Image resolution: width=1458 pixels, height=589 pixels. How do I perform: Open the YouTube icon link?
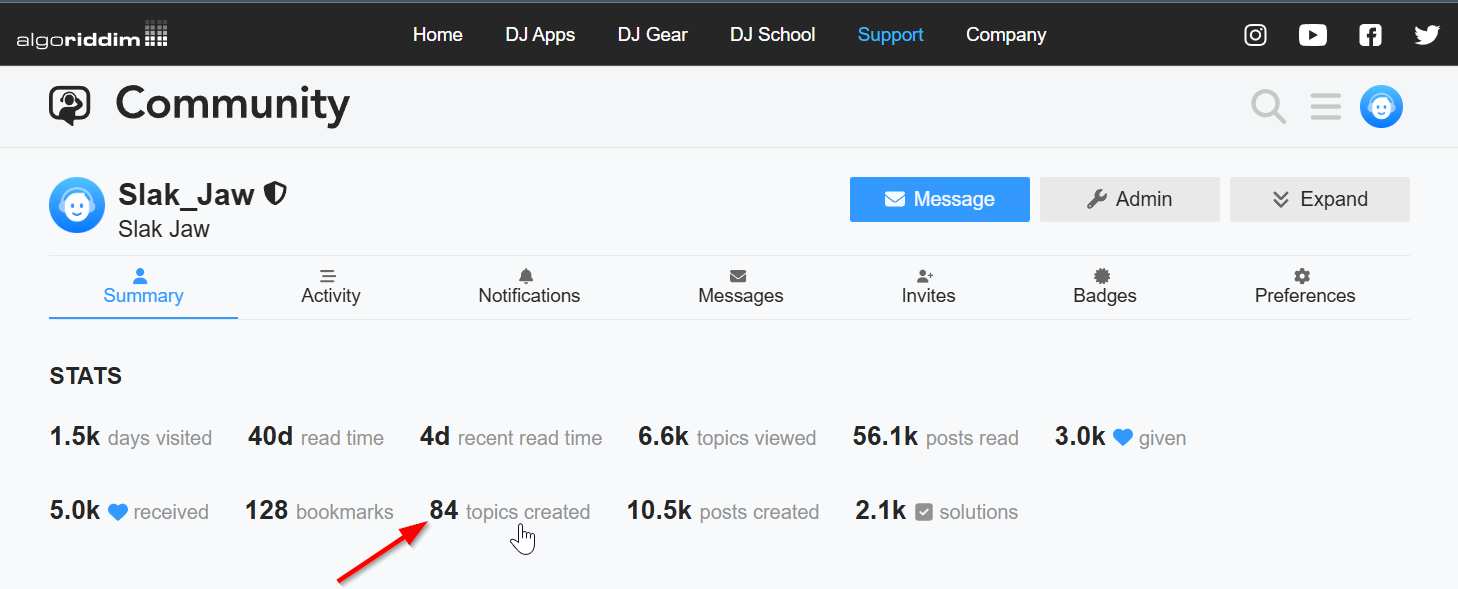pyautogui.click(x=1312, y=35)
